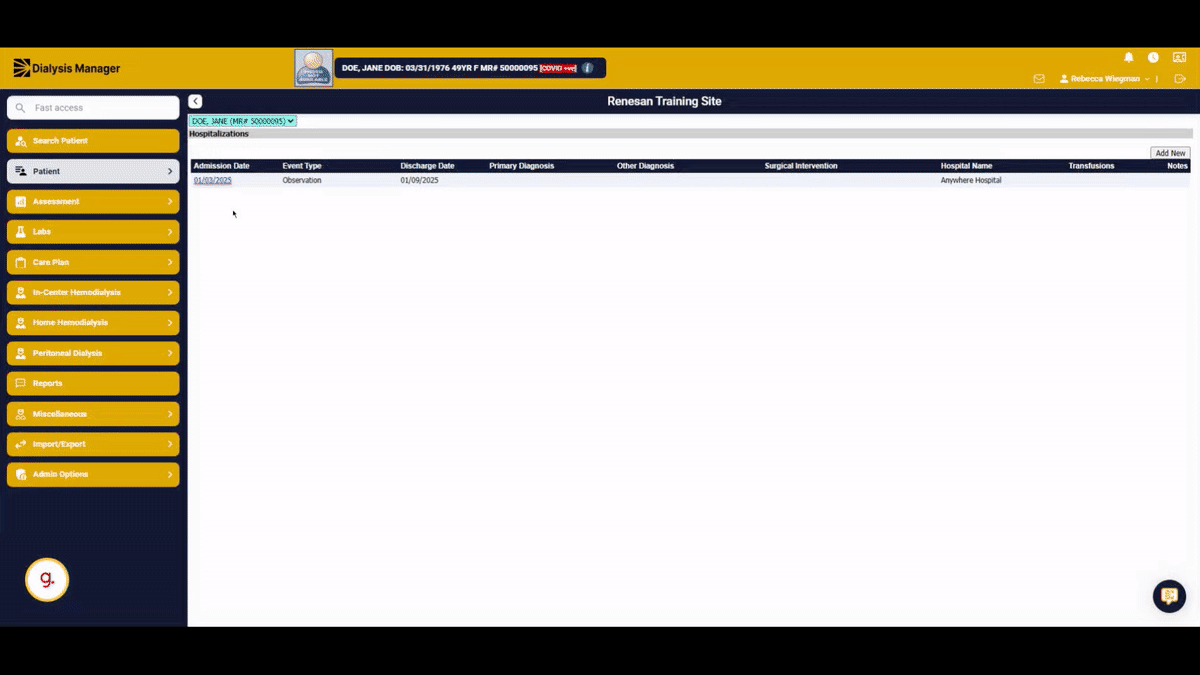
Task: Click the Admin Options icon
Action: click(21, 474)
